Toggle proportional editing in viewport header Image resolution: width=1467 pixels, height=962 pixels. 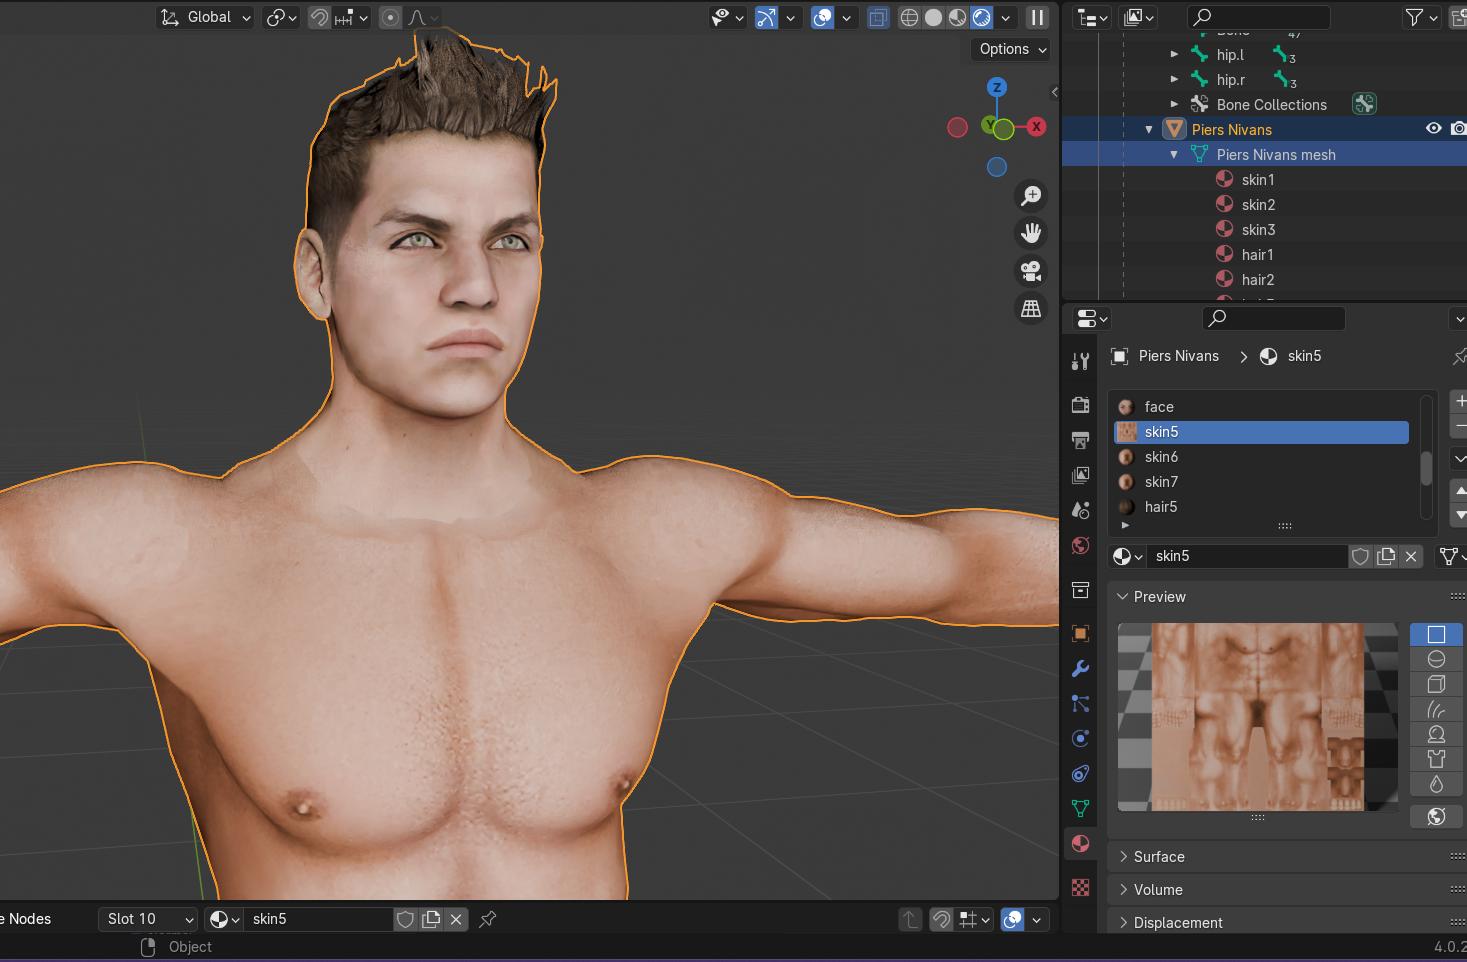(390, 17)
